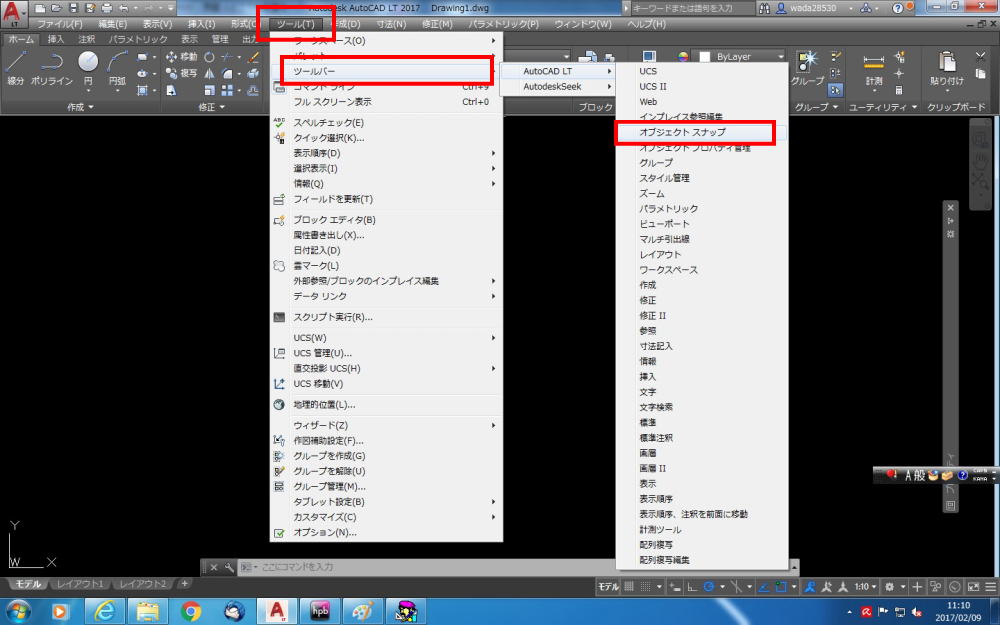The height and width of the screenshot is (625, 1000).
Task: Activate the Move (移動) tool
Action: click(182, 57)
